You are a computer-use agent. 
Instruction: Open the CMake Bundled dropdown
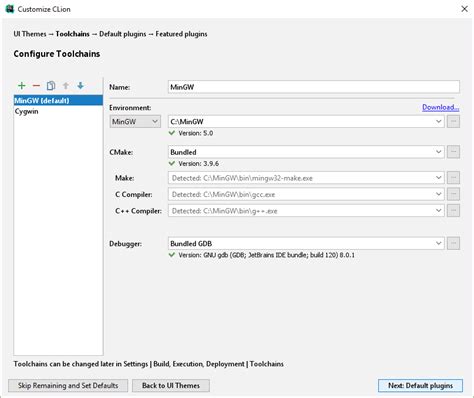click(306, 152)
